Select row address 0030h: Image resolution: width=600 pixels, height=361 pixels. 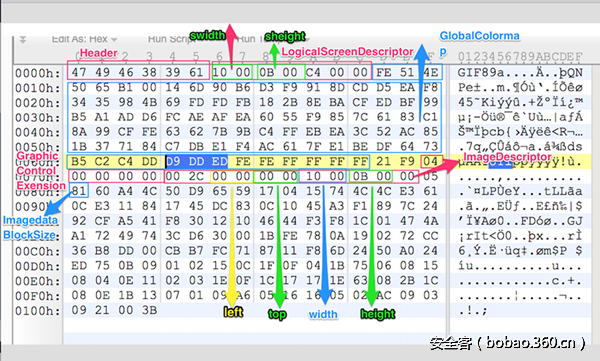click(x=38, y=118)
